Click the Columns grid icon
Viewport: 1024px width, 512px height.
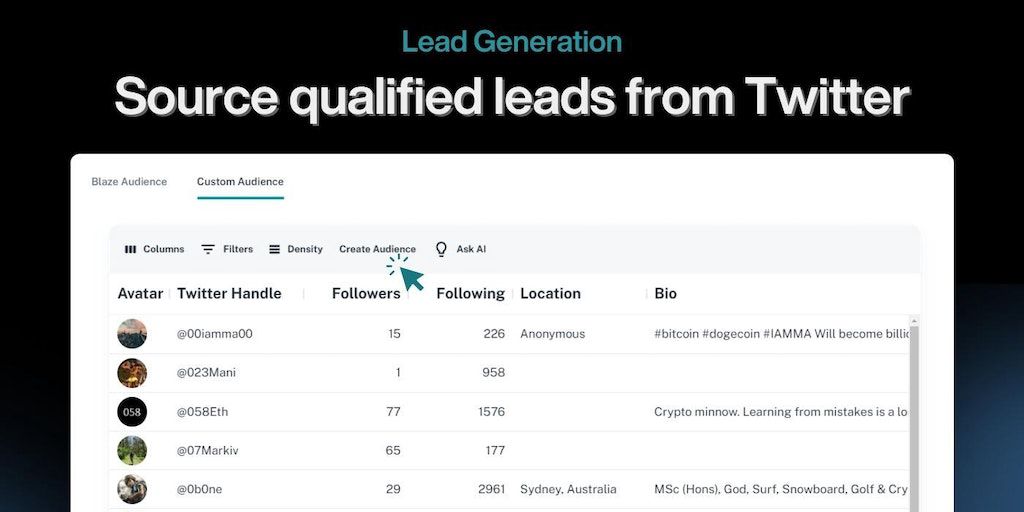130,249
